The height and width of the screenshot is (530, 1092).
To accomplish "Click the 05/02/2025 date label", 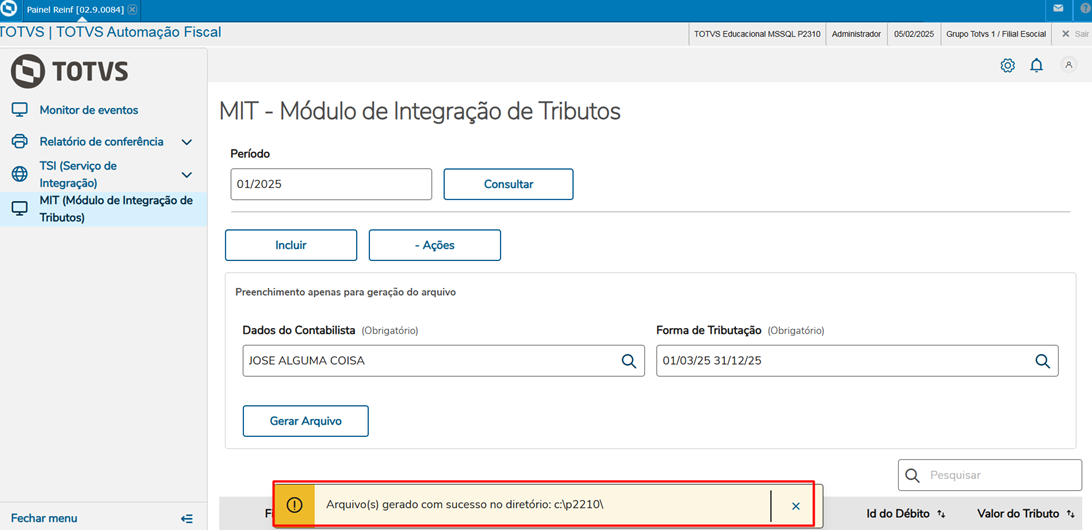I will tap(914, 33).
